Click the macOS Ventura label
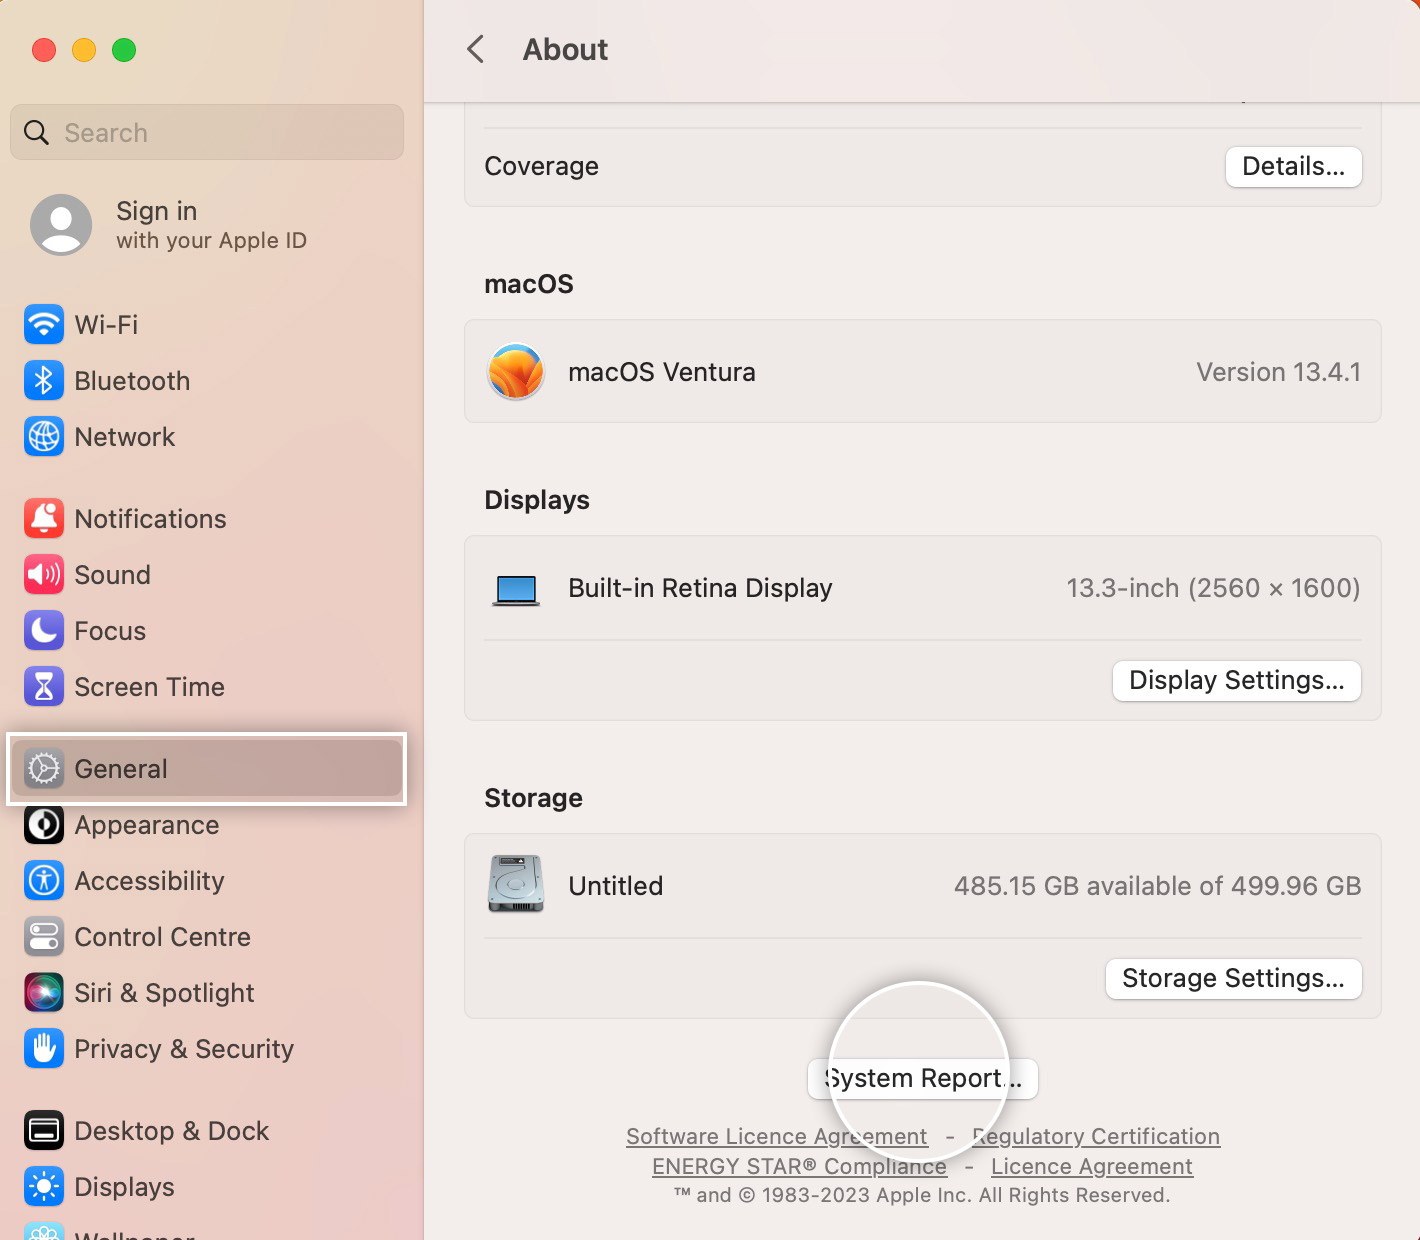Viewport: 1420px width, 1240px height. pyautogui.click(x=662, y=372)
